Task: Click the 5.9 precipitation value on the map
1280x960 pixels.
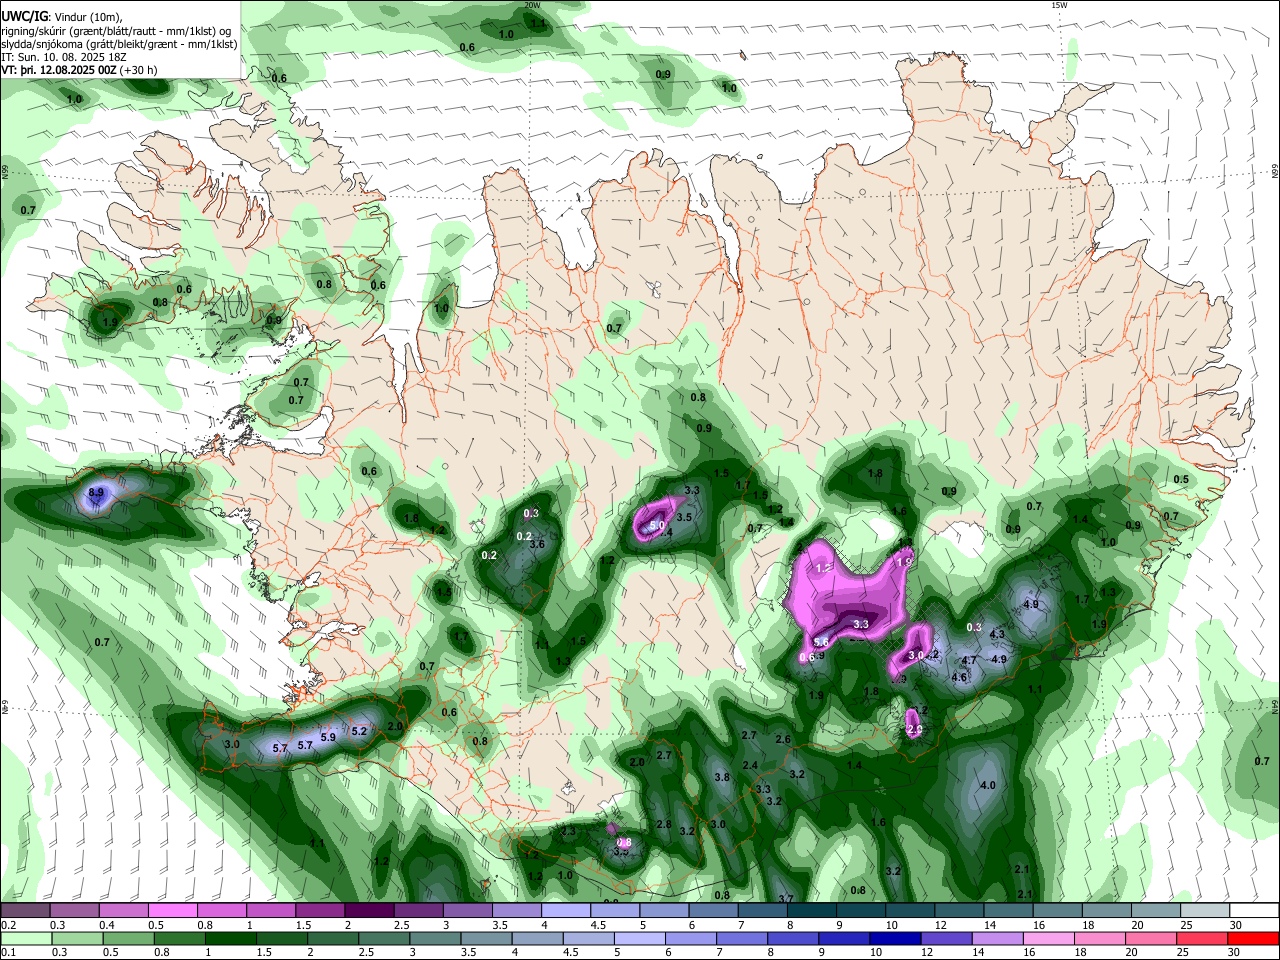Action: [x=328, y=738]
